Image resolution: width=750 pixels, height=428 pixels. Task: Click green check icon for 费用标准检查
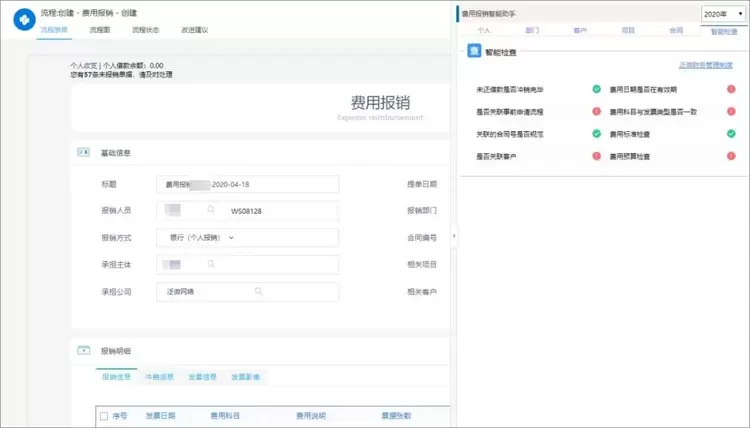coord(731,133)
